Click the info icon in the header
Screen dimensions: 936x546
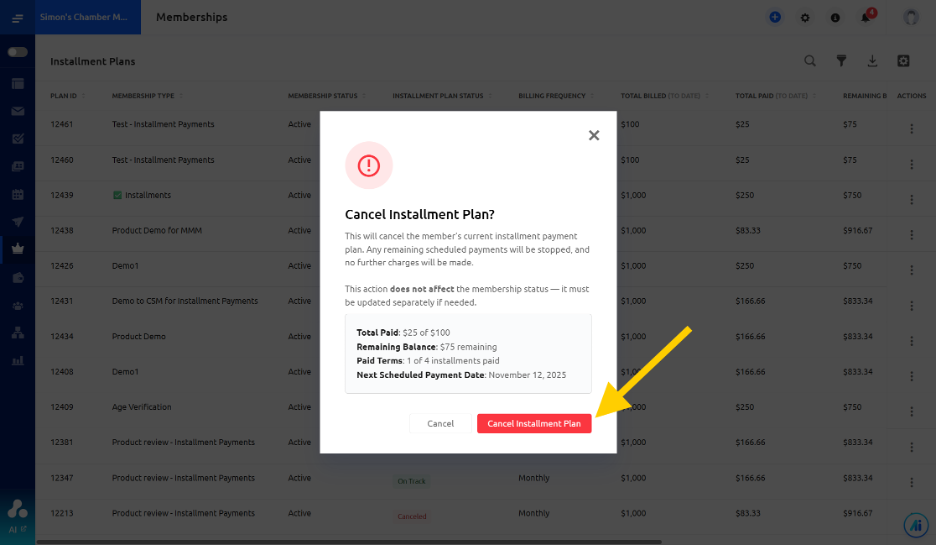point(835,18)
